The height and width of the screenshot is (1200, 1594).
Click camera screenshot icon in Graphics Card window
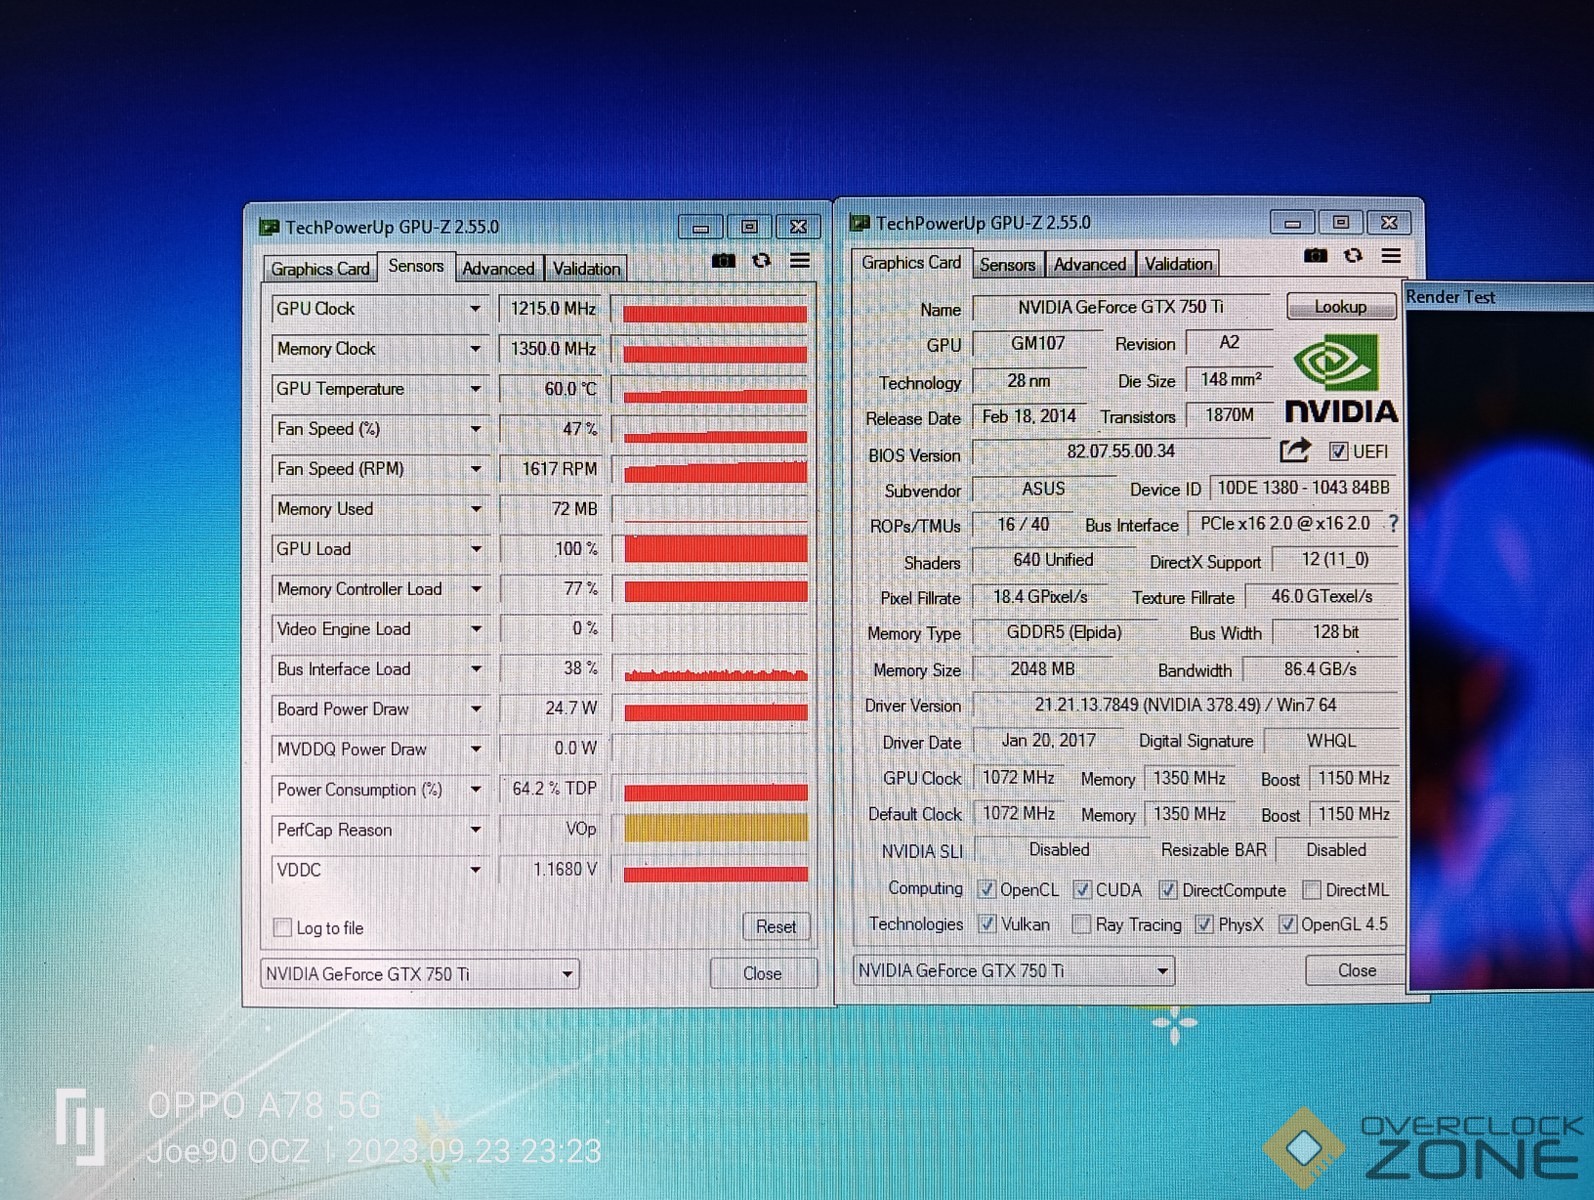point(1316,256)
